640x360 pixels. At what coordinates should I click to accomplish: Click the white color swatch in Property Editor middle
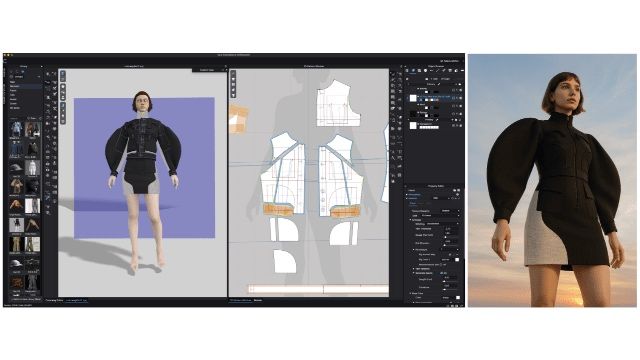(x=457, y=260)
